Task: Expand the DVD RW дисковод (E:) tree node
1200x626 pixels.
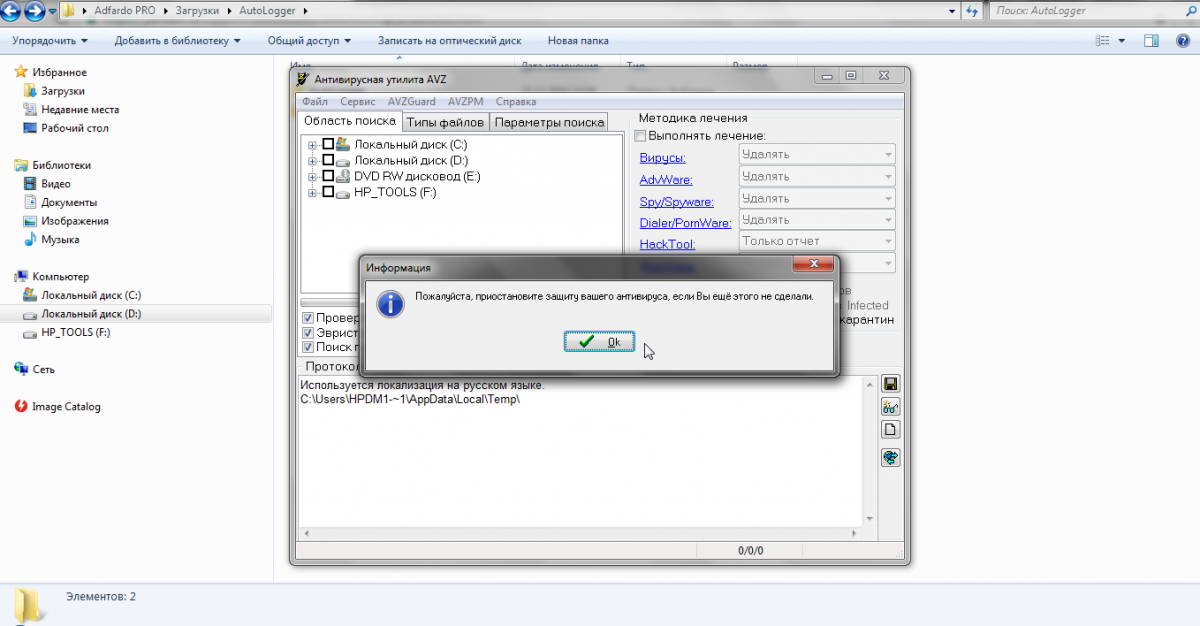Action: click(x=313, y=177)
